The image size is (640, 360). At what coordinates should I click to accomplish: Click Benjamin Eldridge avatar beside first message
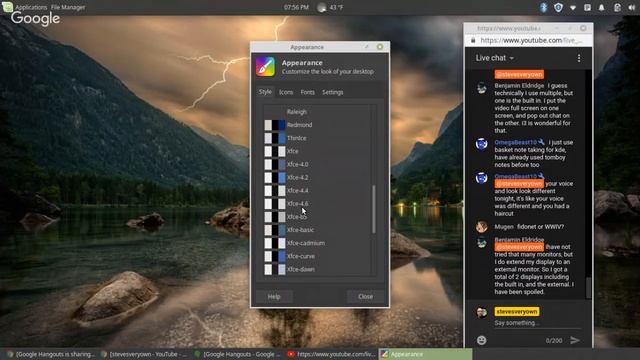(482, 88)
